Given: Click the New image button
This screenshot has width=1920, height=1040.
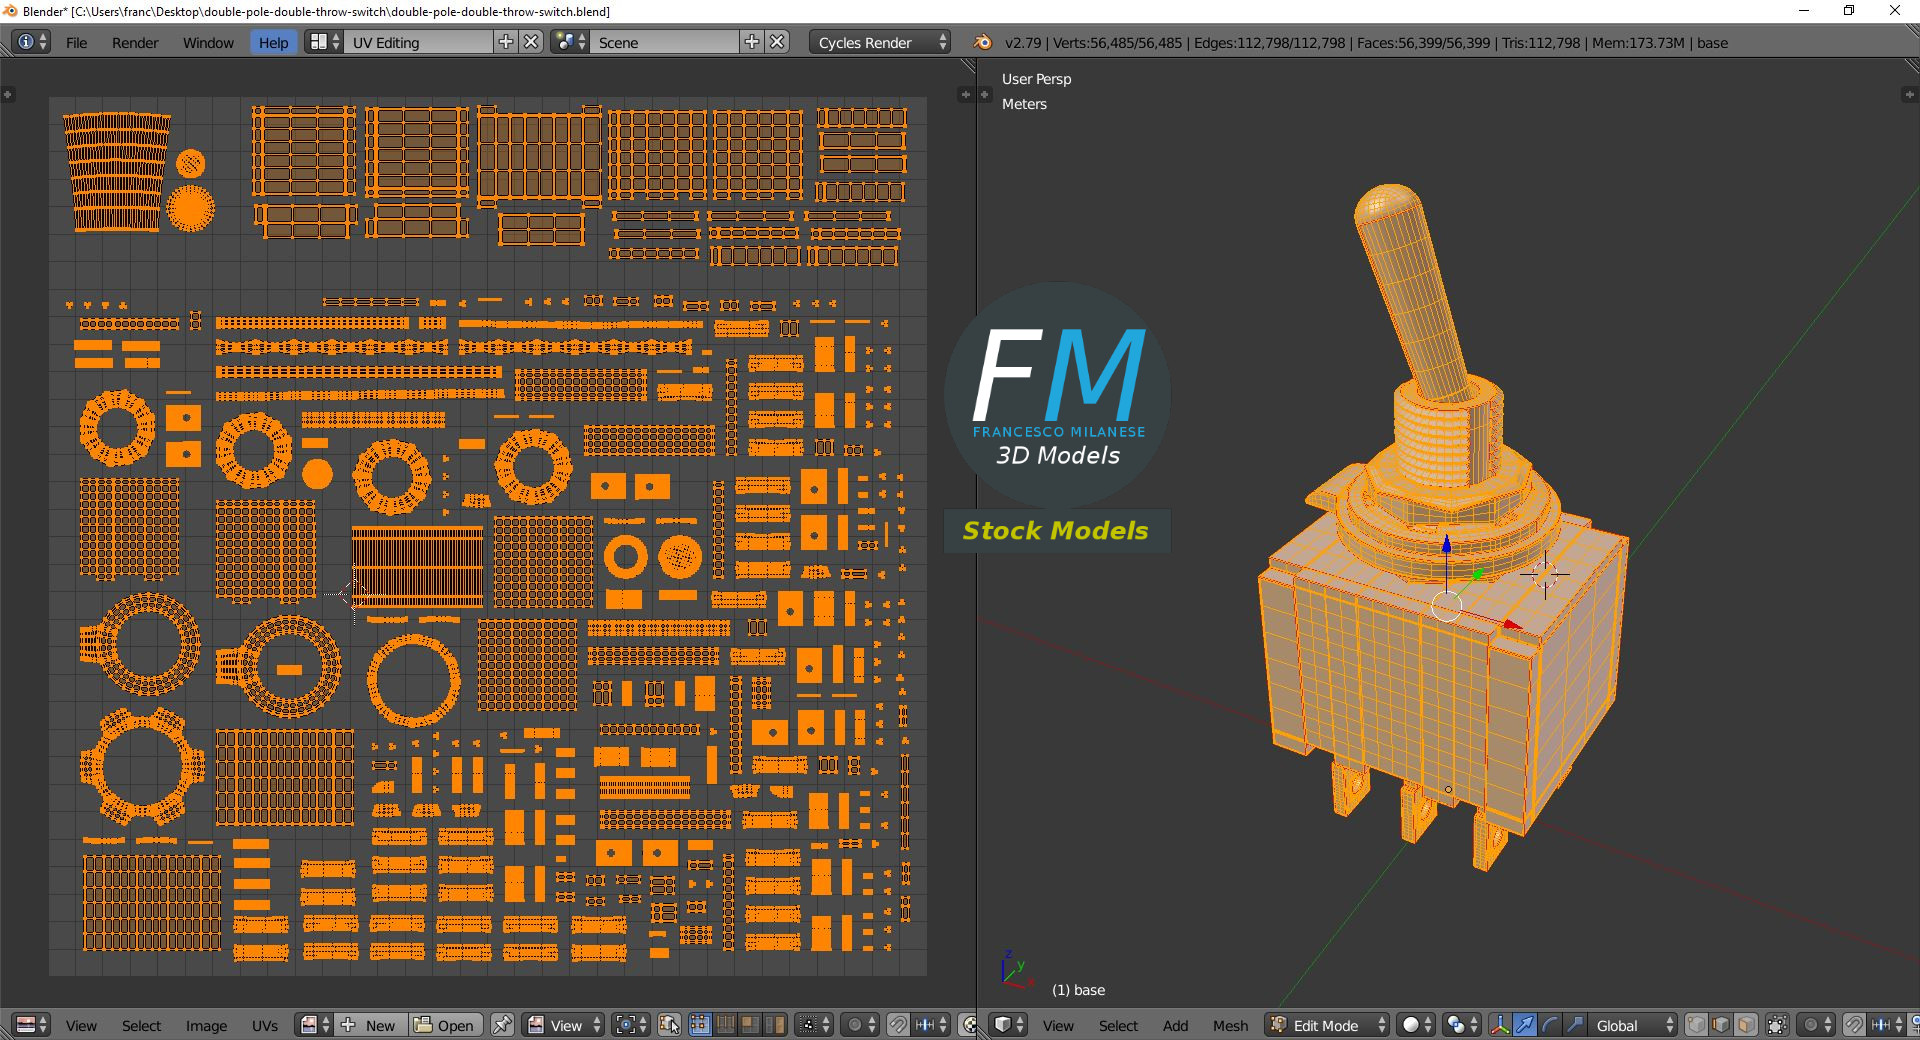Looking at the screenshot, I should click(x=369, y=1025).
